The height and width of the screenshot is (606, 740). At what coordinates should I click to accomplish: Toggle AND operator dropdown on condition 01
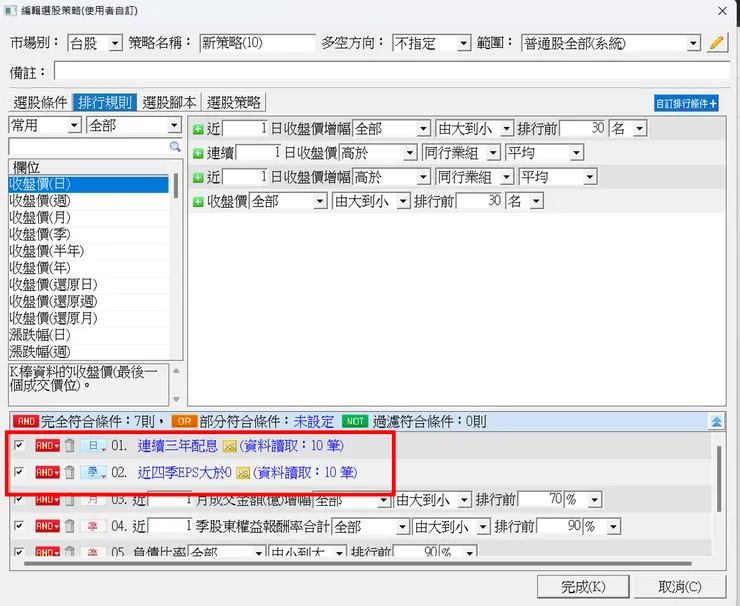tap(48, 445)
